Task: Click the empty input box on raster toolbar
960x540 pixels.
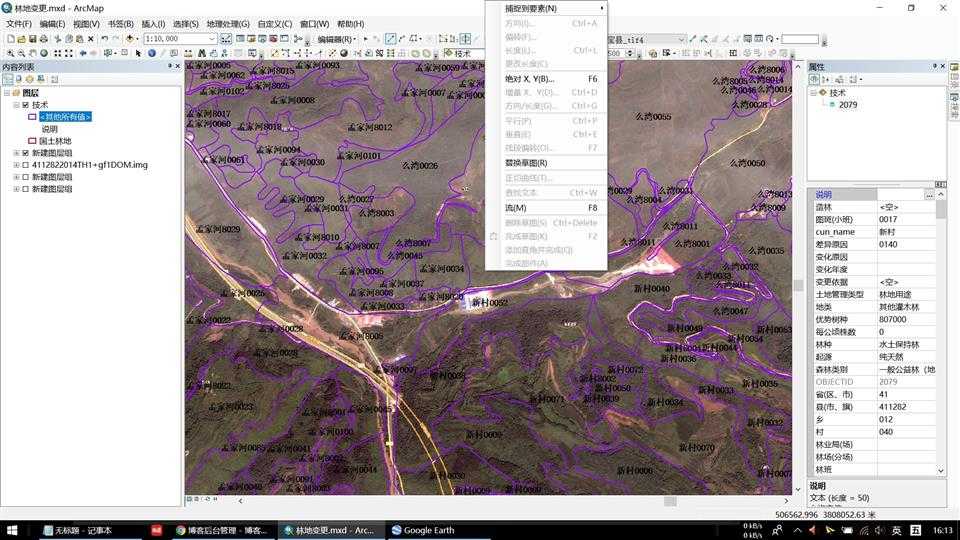Action: point(800,39)
